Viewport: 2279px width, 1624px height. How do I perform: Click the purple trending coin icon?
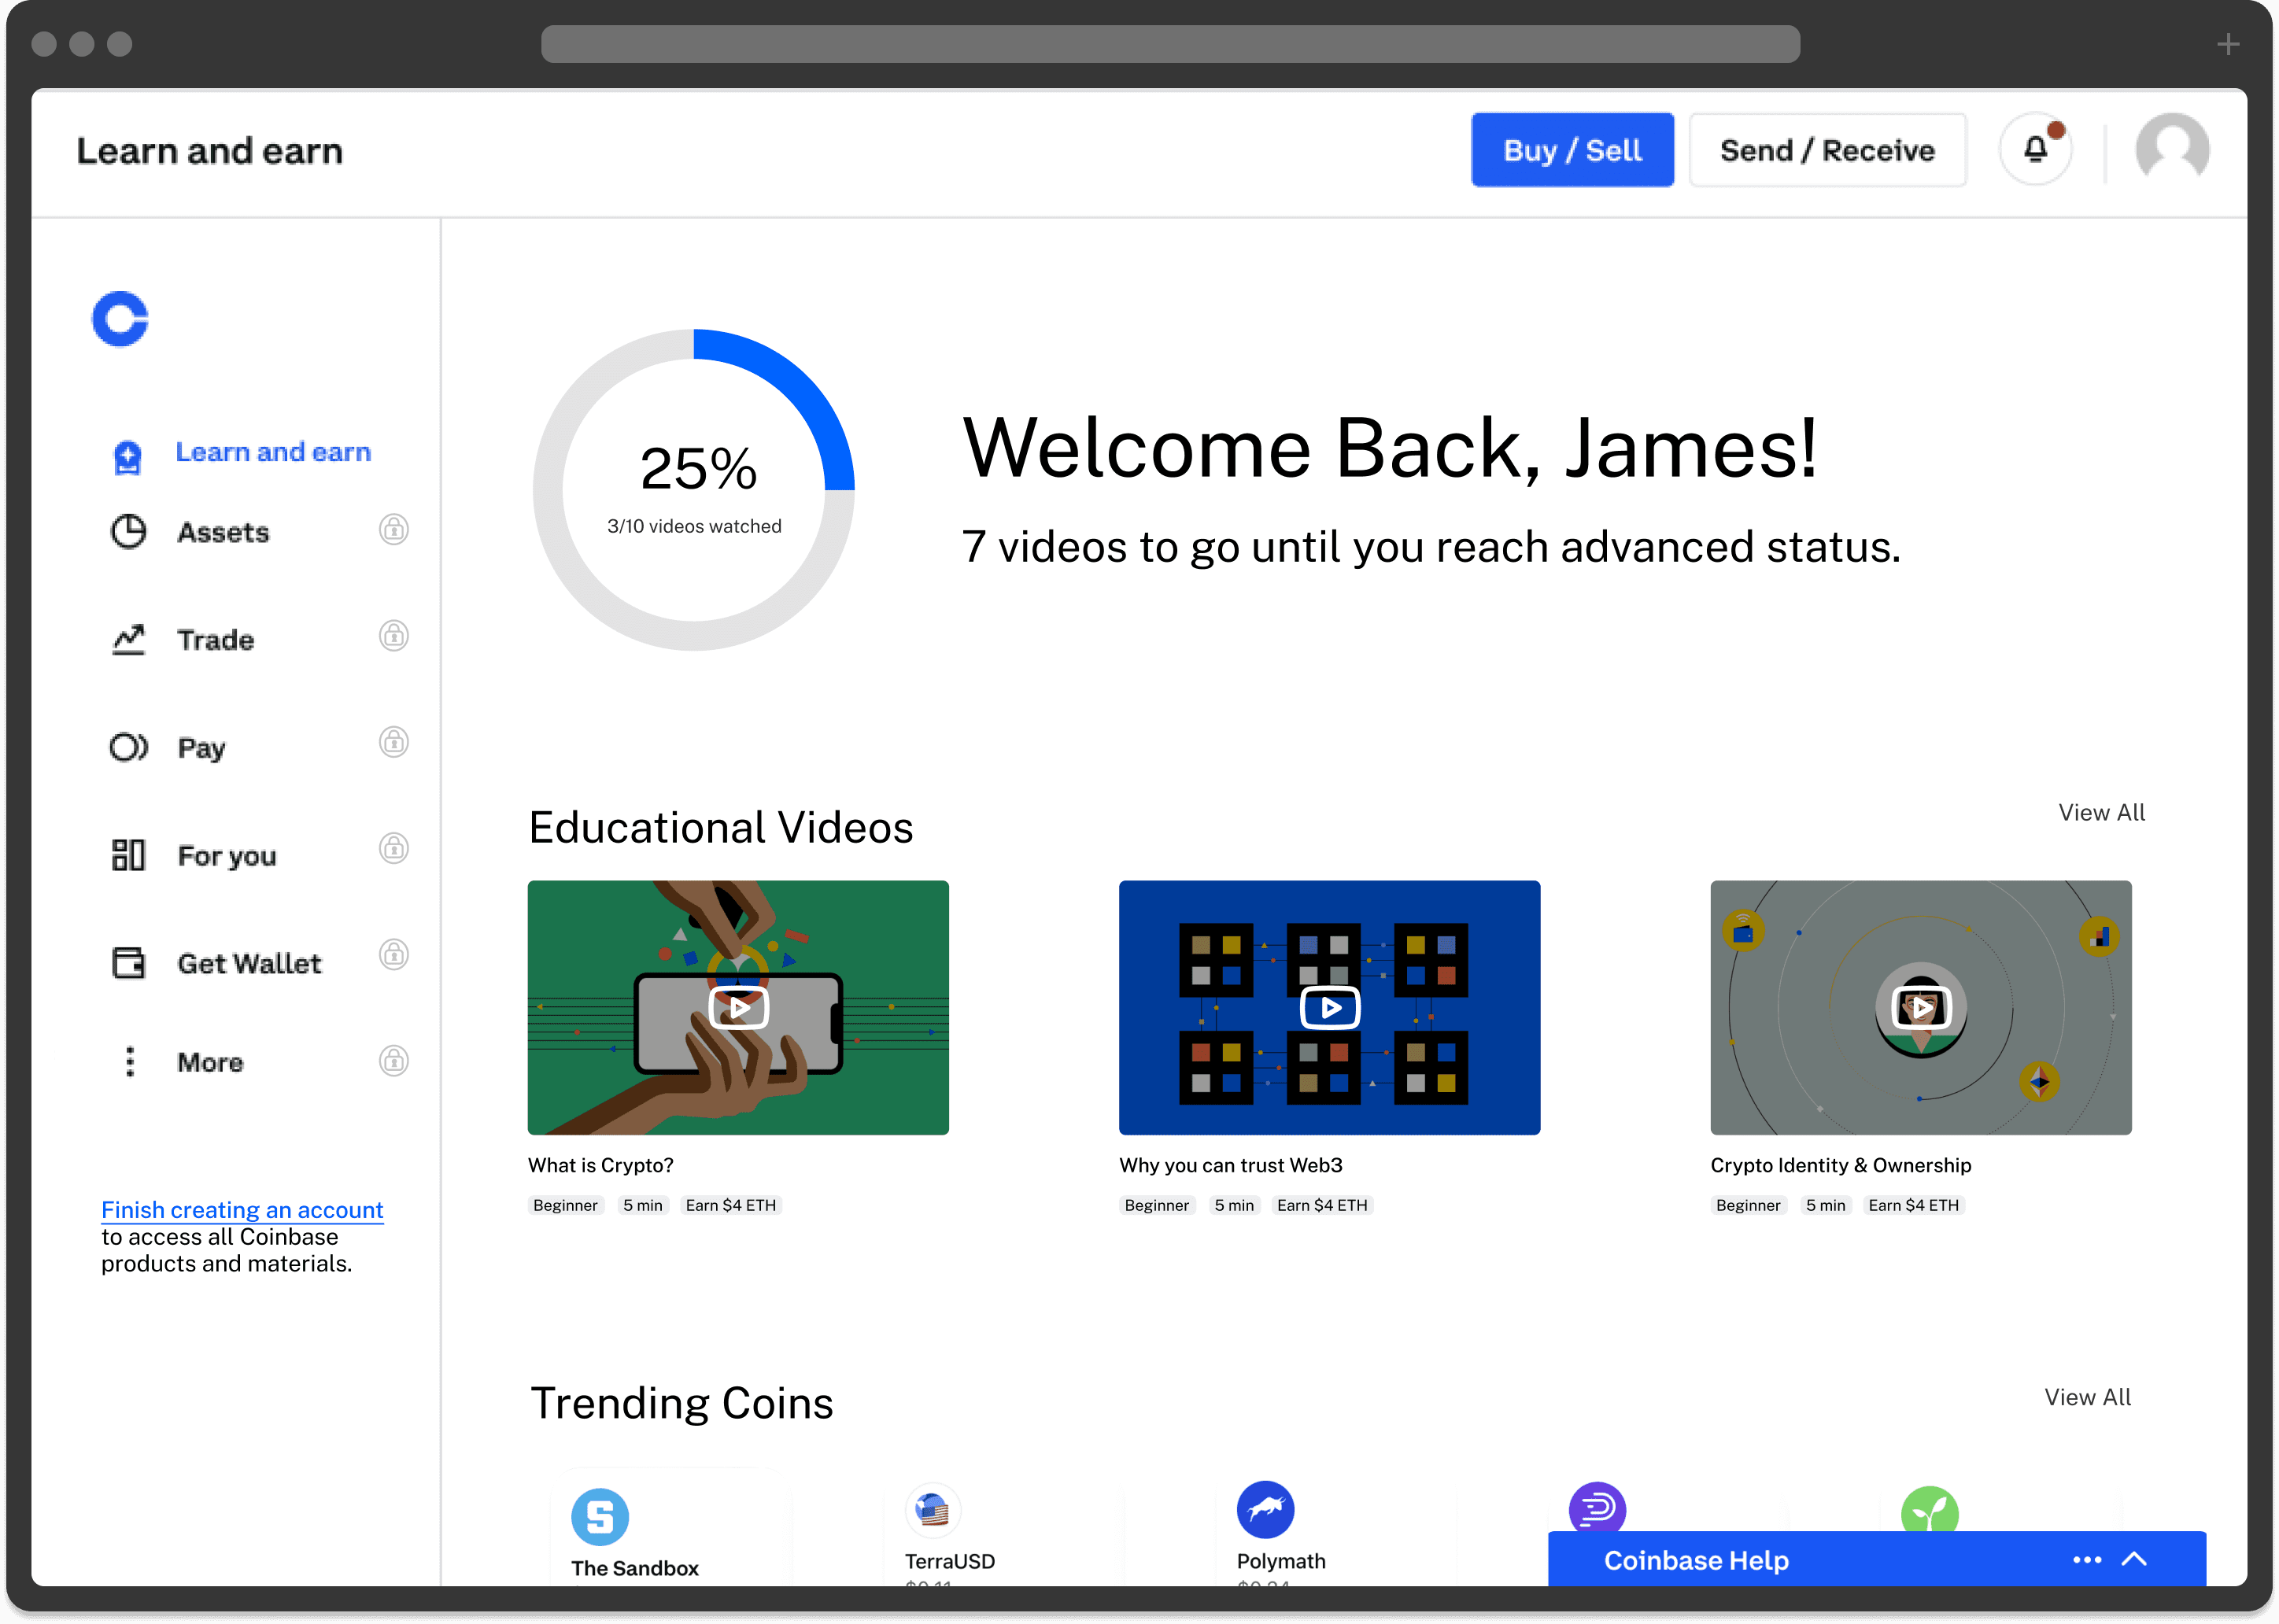tap(1597, 1507)
